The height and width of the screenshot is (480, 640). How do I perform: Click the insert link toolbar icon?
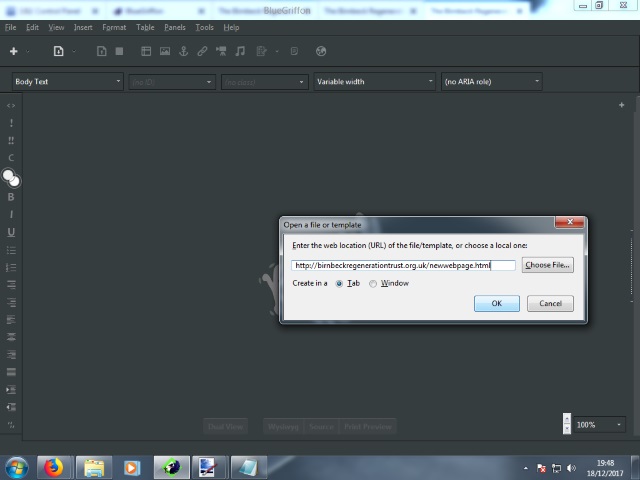click(202, 51)
